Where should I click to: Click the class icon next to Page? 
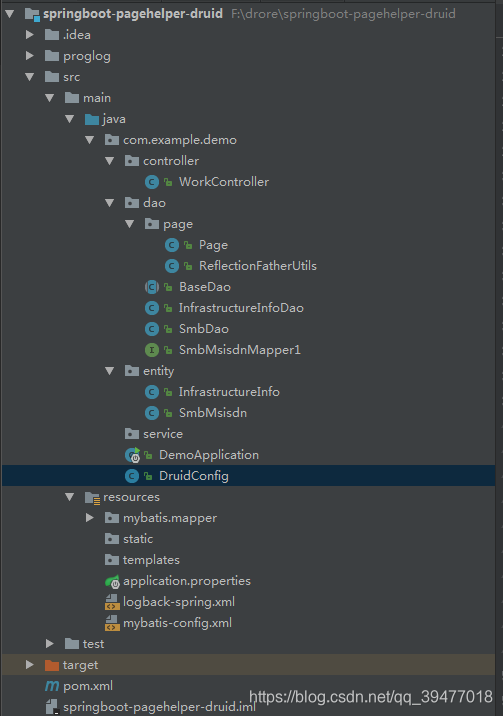tap(172, 245)
